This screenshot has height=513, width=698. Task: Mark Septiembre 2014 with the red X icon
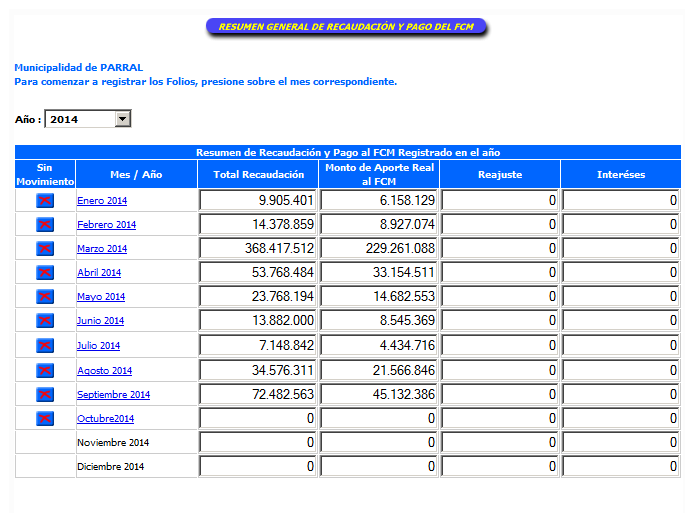(x=45, y=395)
